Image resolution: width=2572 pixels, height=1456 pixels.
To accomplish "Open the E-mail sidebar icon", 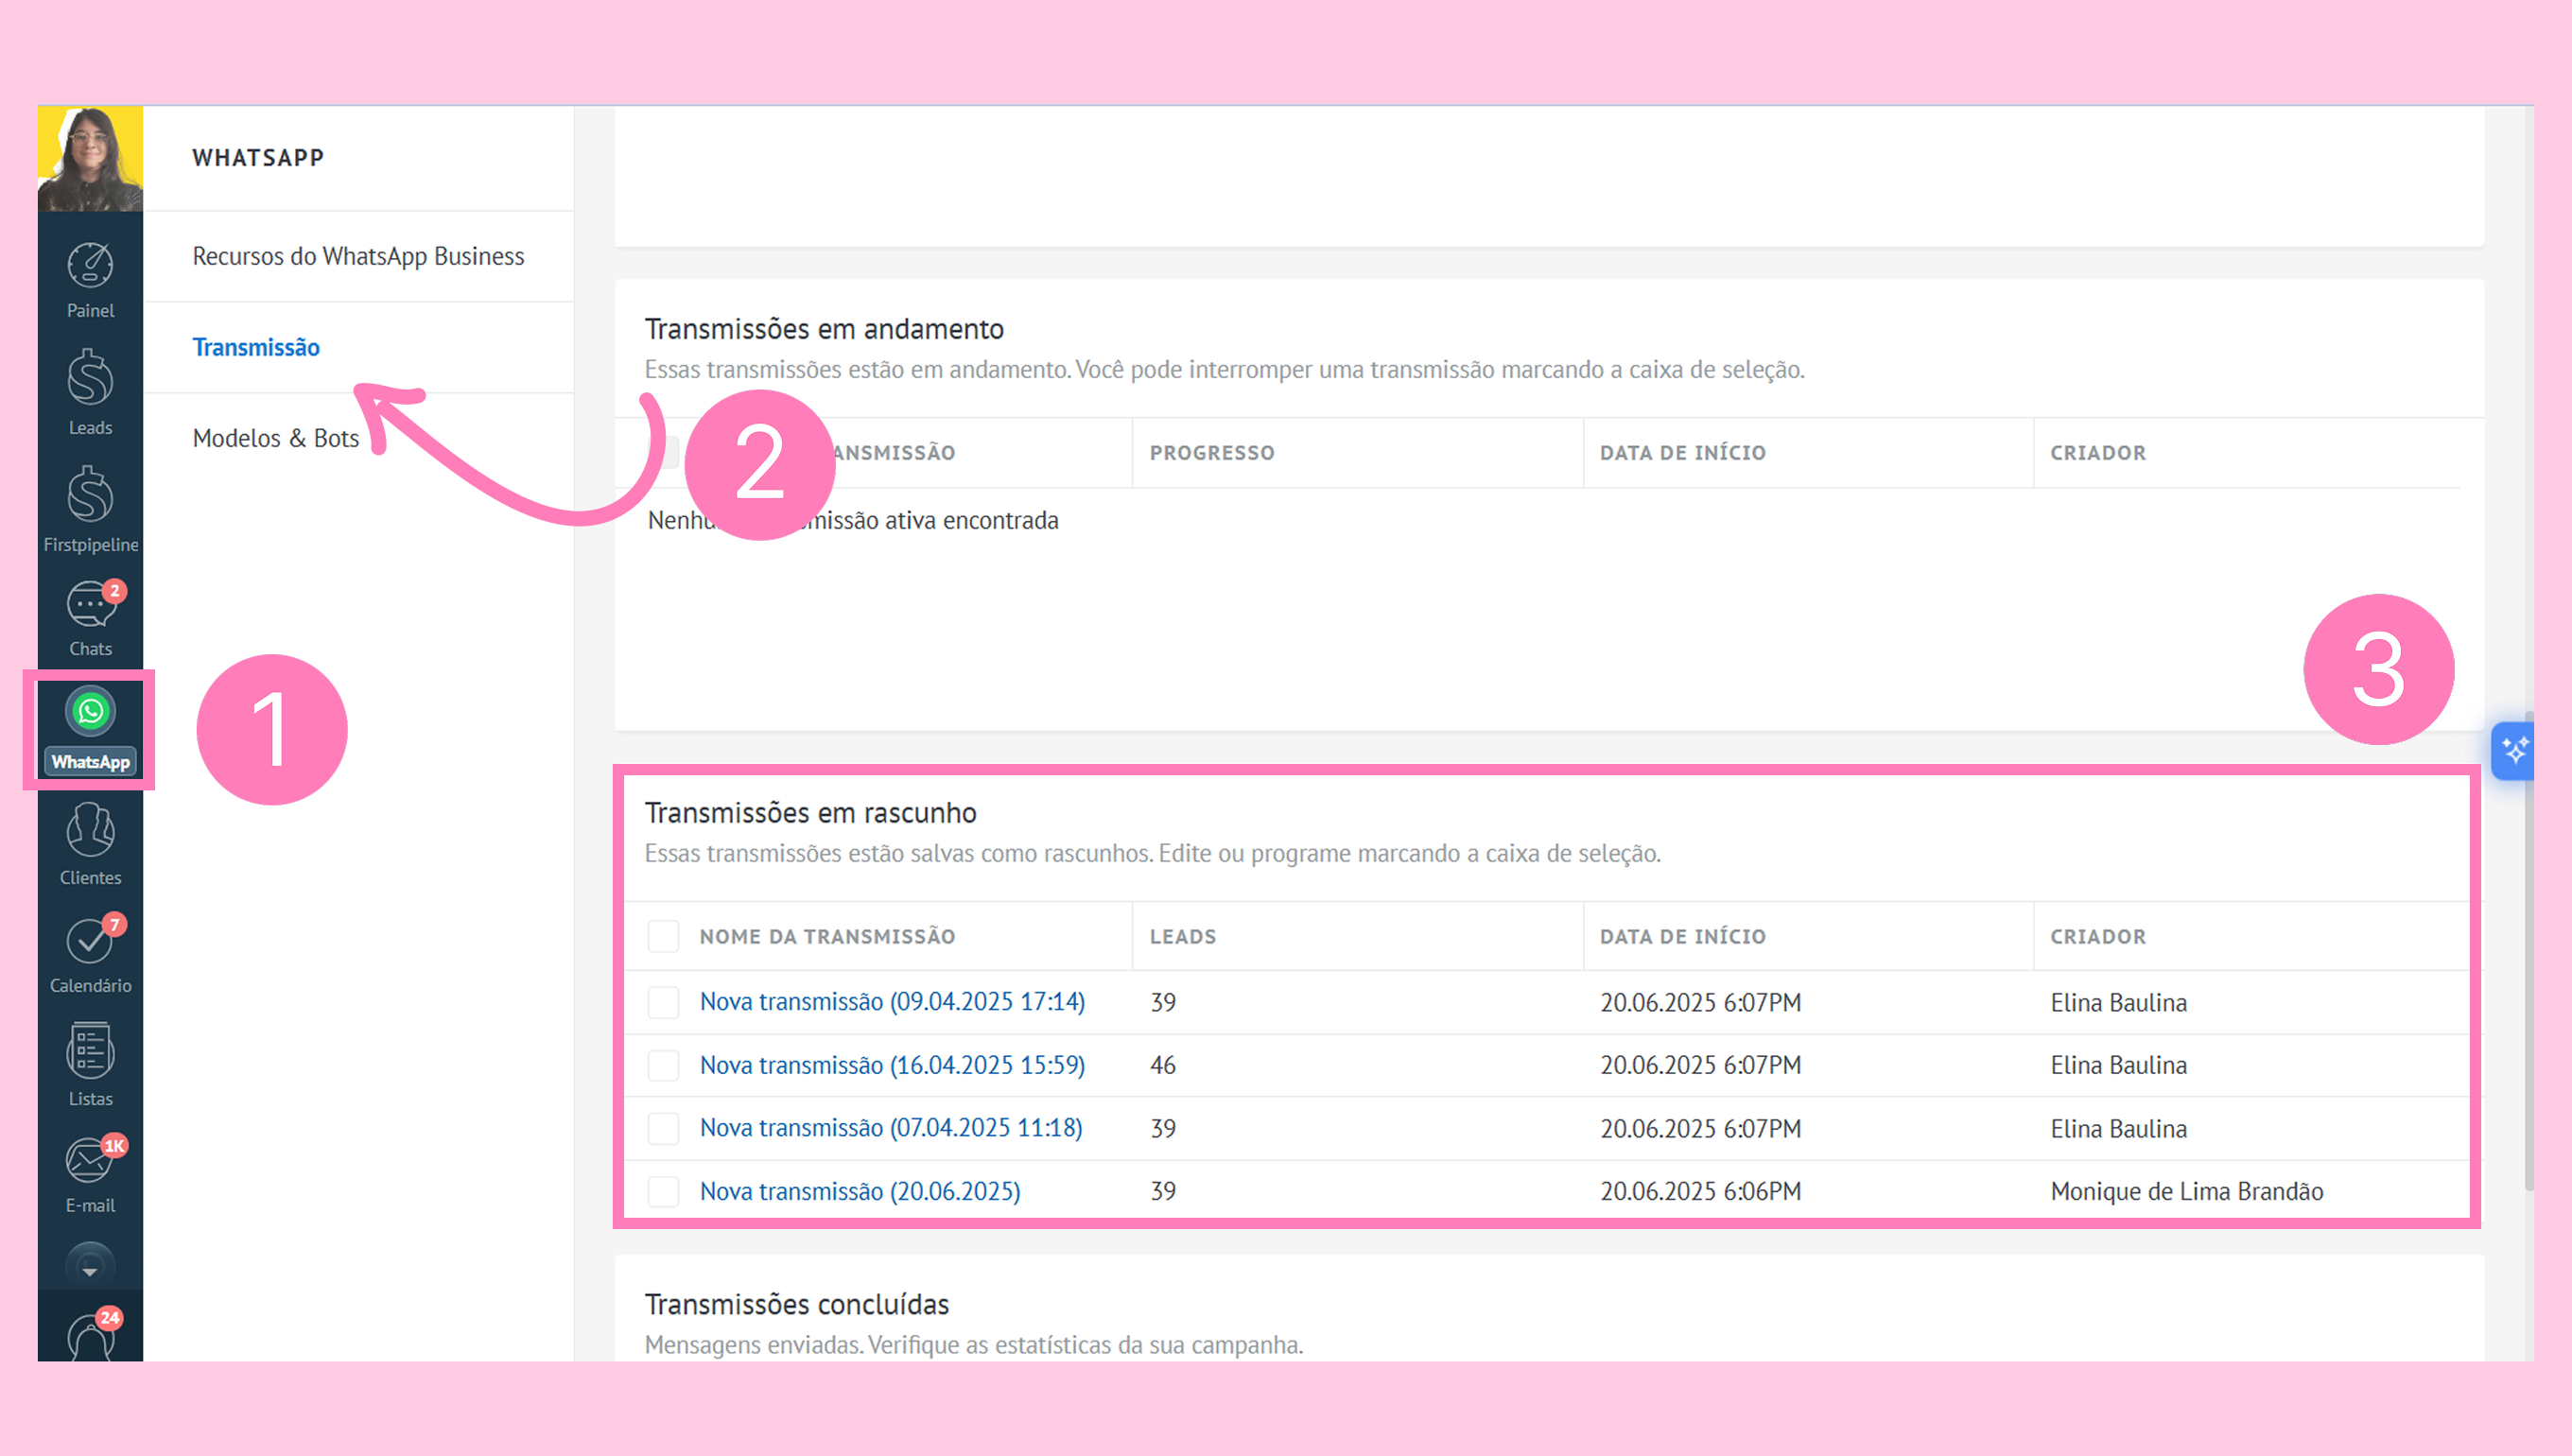I will point(90,1174).
